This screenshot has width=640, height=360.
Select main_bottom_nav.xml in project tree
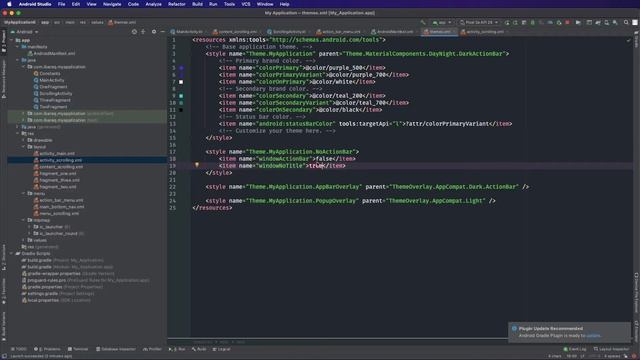tap(59, 207)
